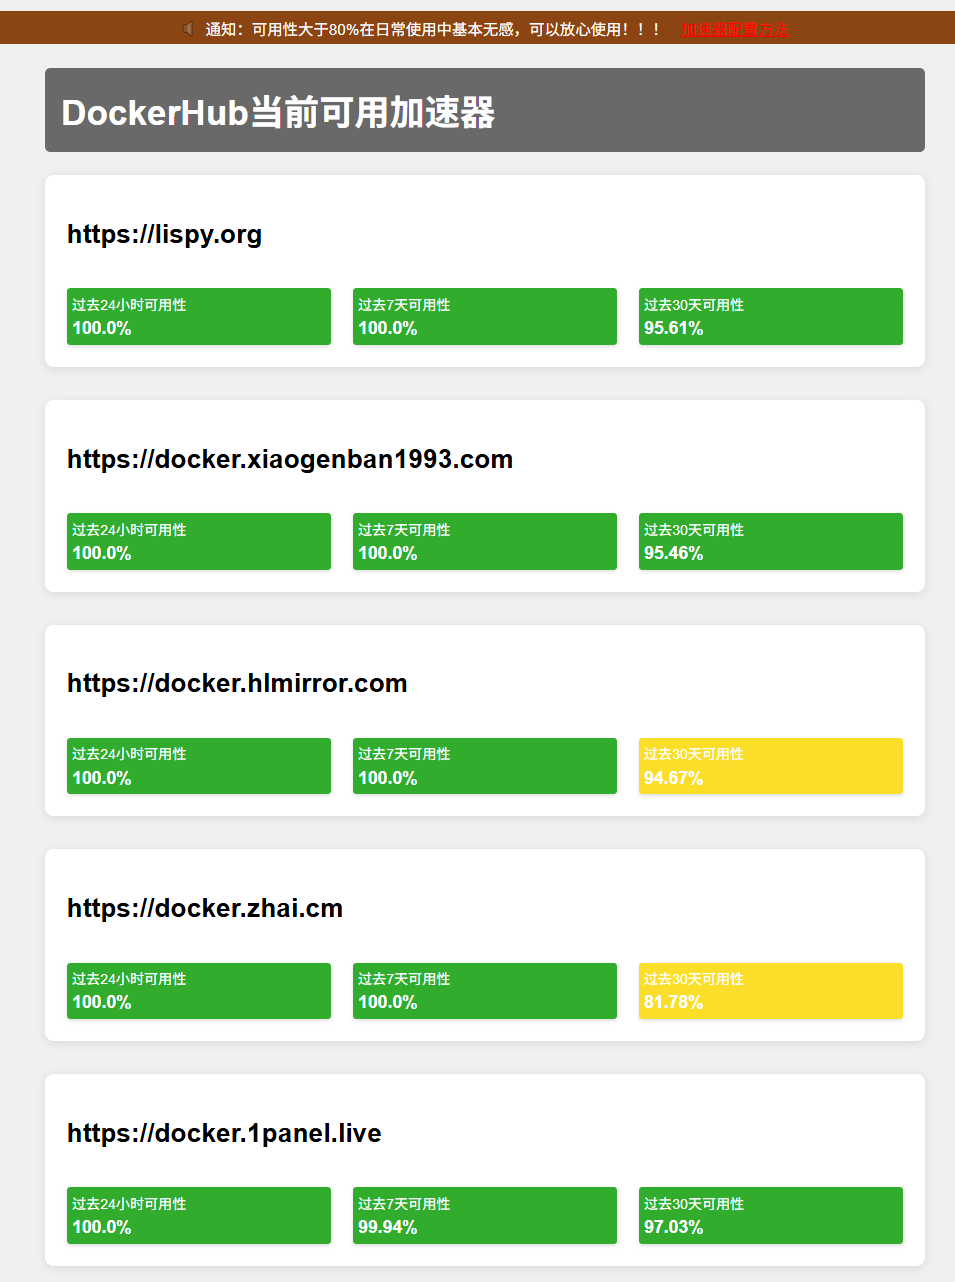Click 1panel.live 99.94% 7-day availability box
The image size is (955, 1282).
tap(485, 1215)
